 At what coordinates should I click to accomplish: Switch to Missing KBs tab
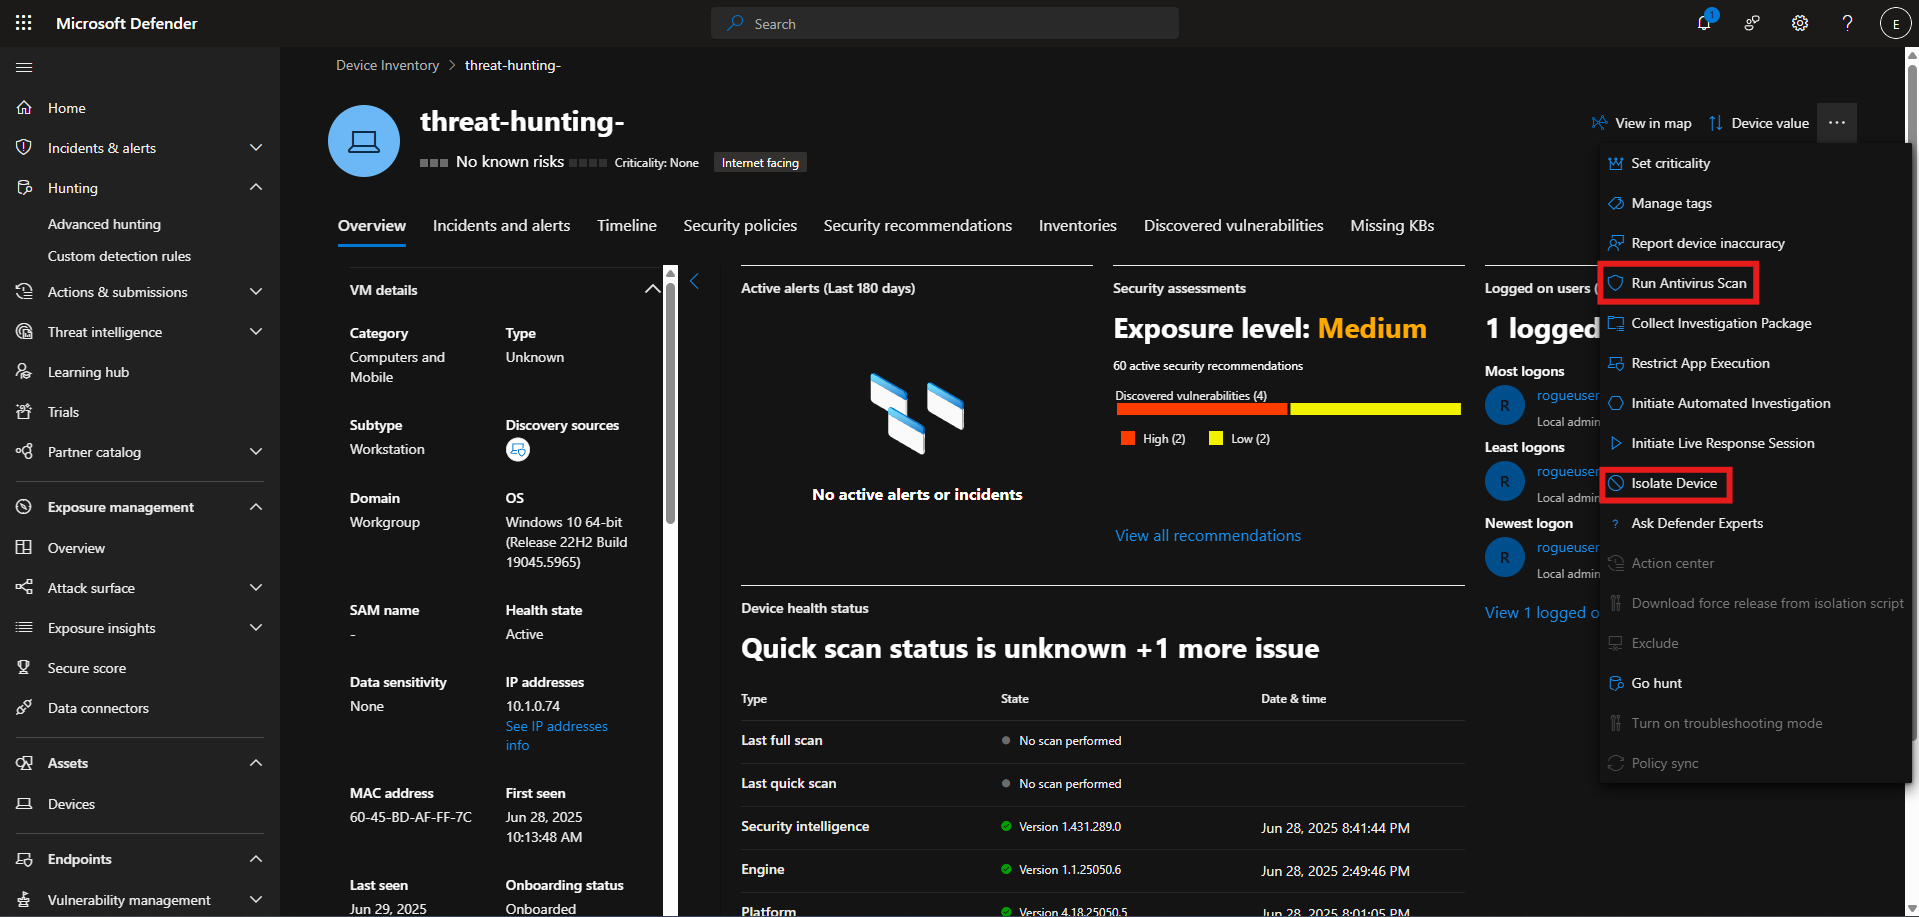click(x=1392, y=226)
